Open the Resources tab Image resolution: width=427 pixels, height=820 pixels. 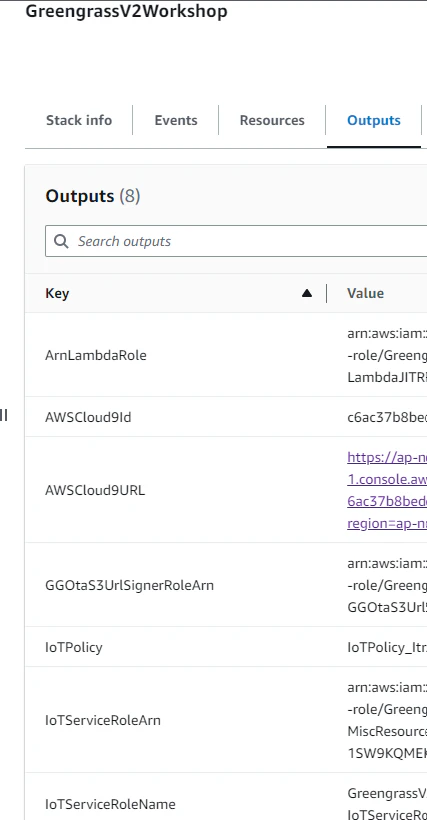(272, 120)
